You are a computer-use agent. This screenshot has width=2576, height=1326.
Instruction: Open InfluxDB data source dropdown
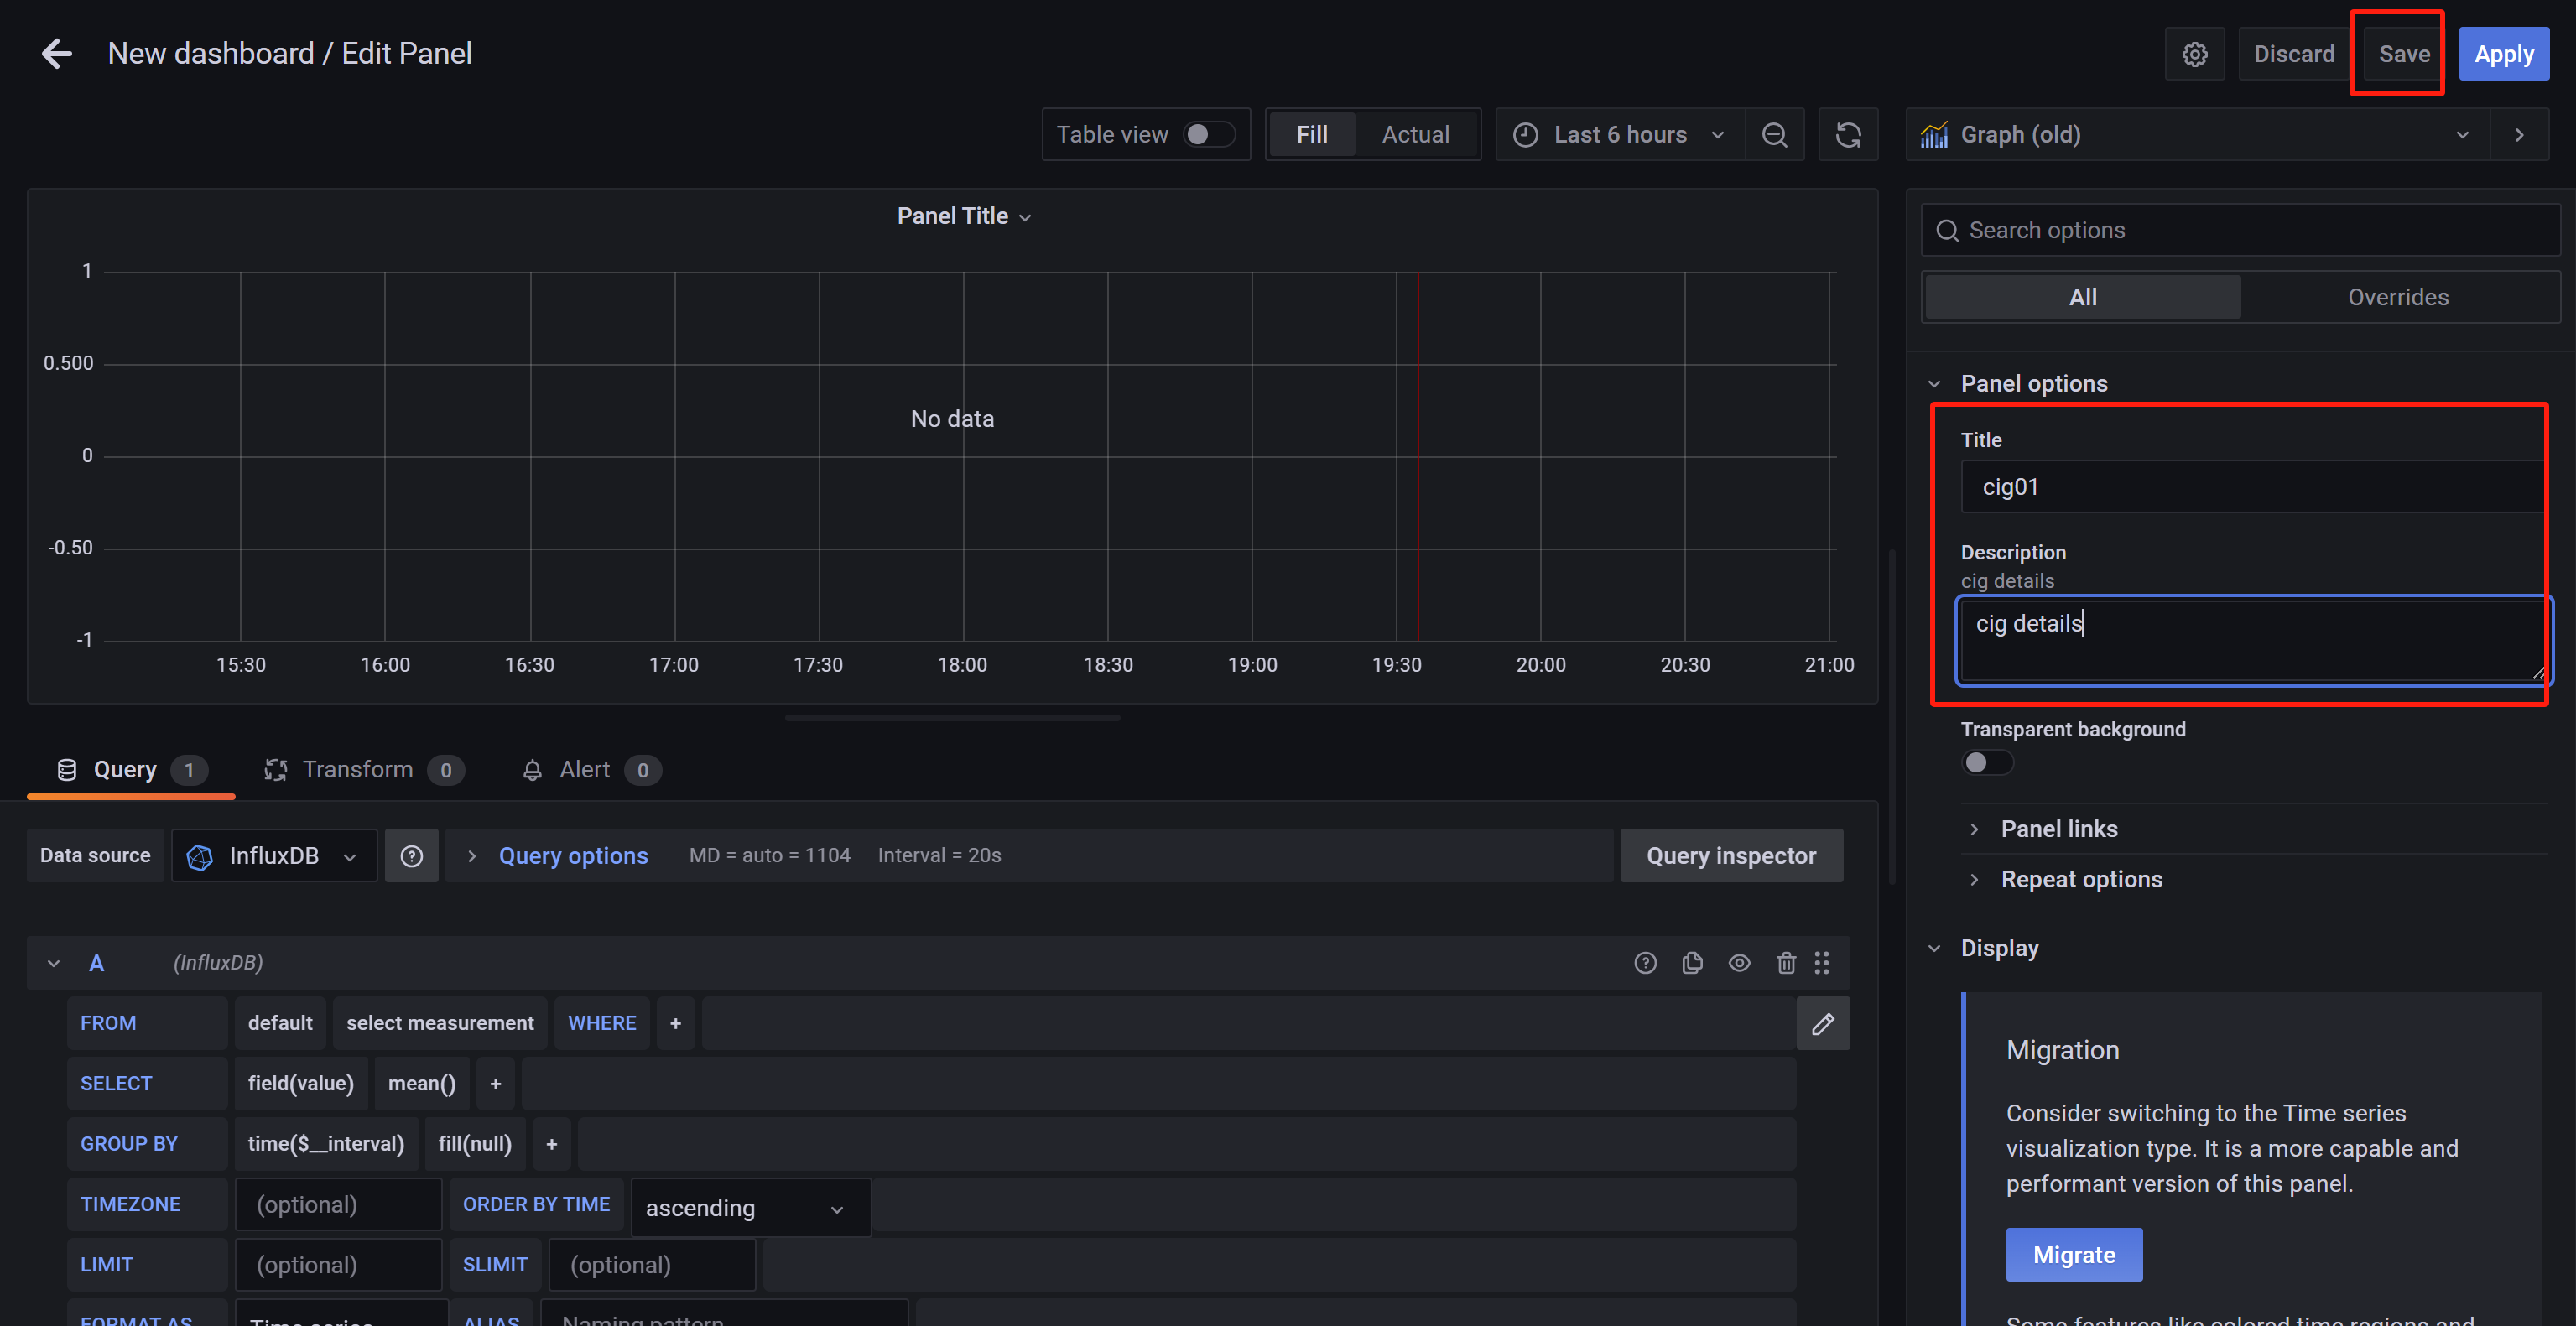click(x=273, y=855)
